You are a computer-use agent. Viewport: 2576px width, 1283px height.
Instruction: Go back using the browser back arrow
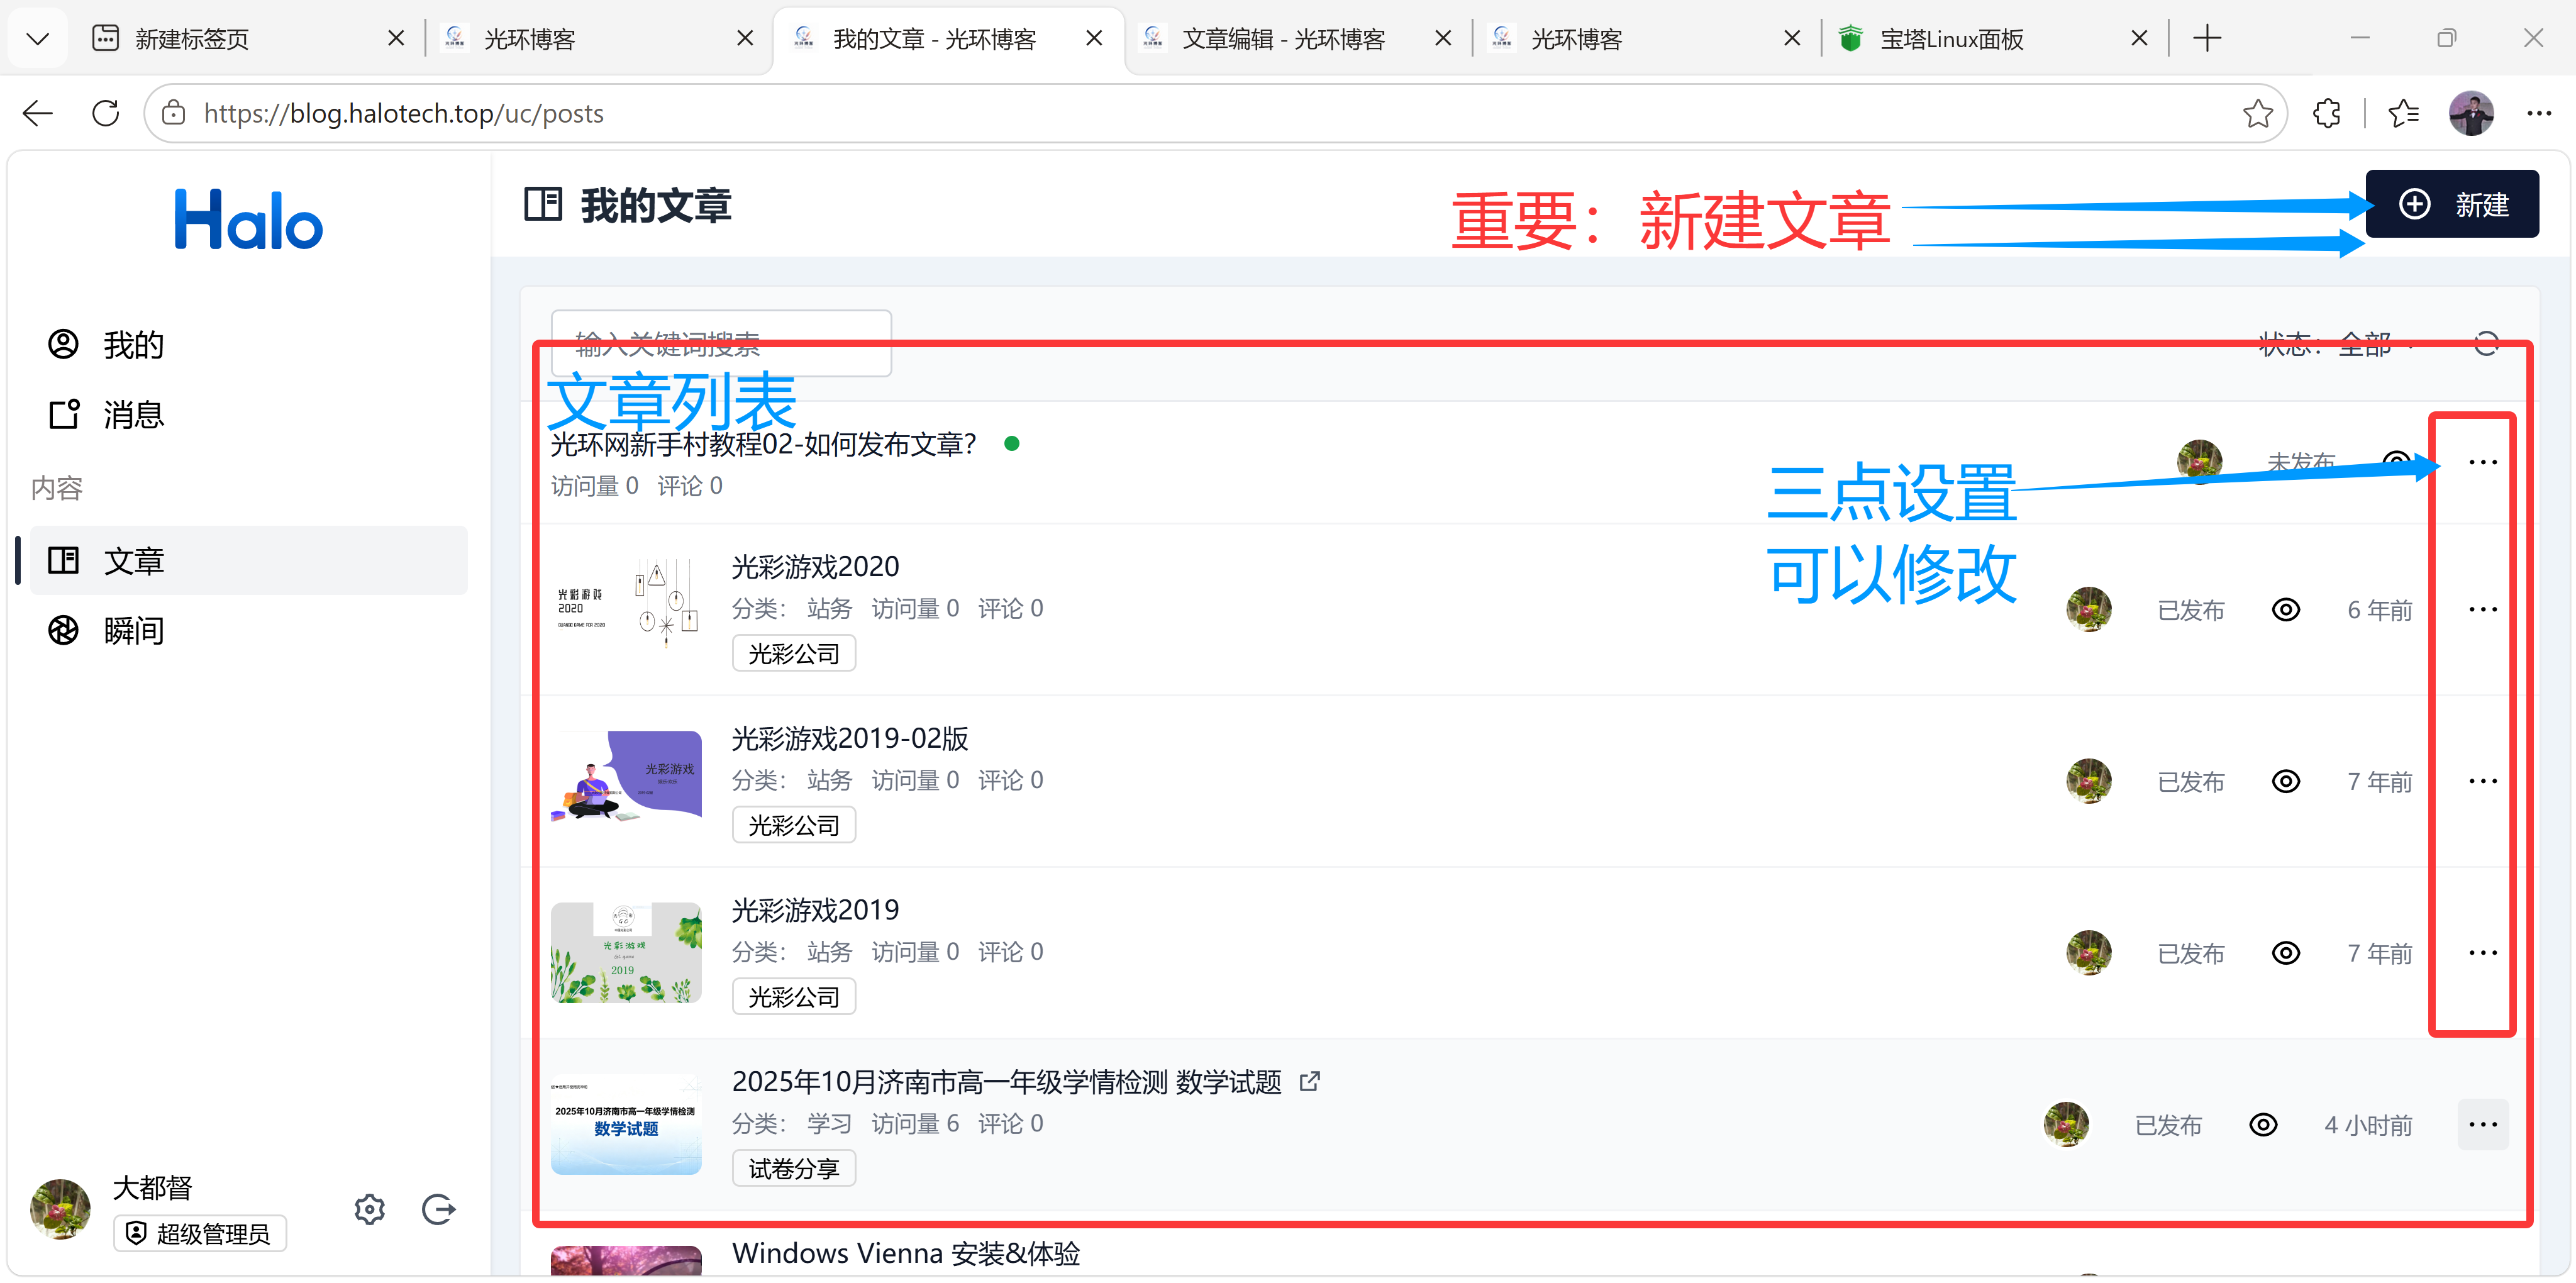point(38,113)
